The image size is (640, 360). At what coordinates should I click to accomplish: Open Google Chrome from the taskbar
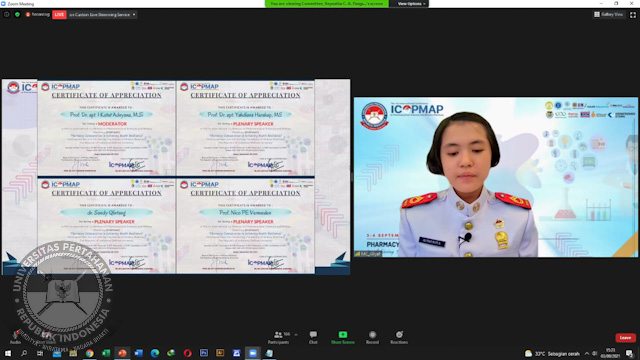pyautogui.click(x=89, y=353)
